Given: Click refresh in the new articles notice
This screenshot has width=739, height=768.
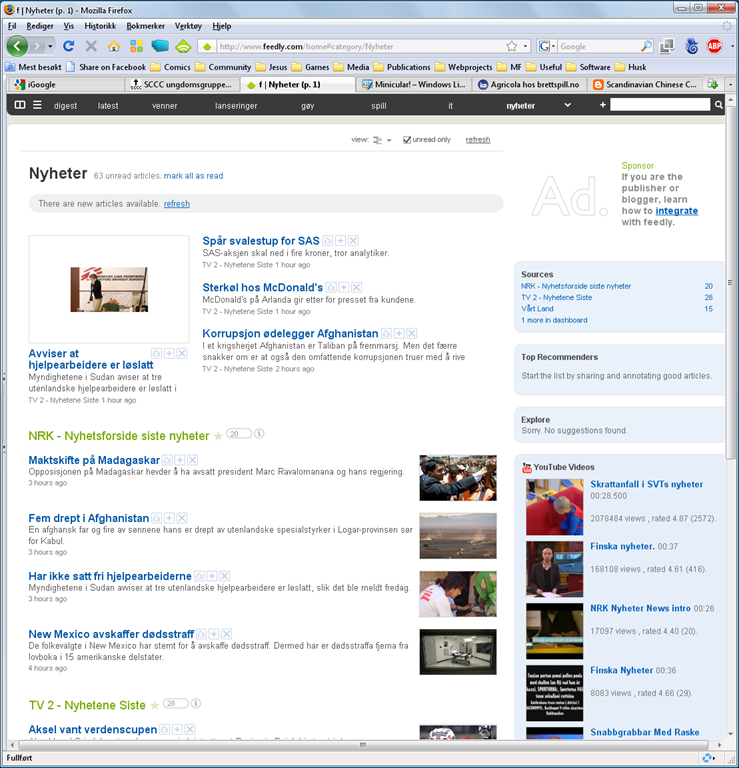Looking at the screenshot, I should click(176, 204).
